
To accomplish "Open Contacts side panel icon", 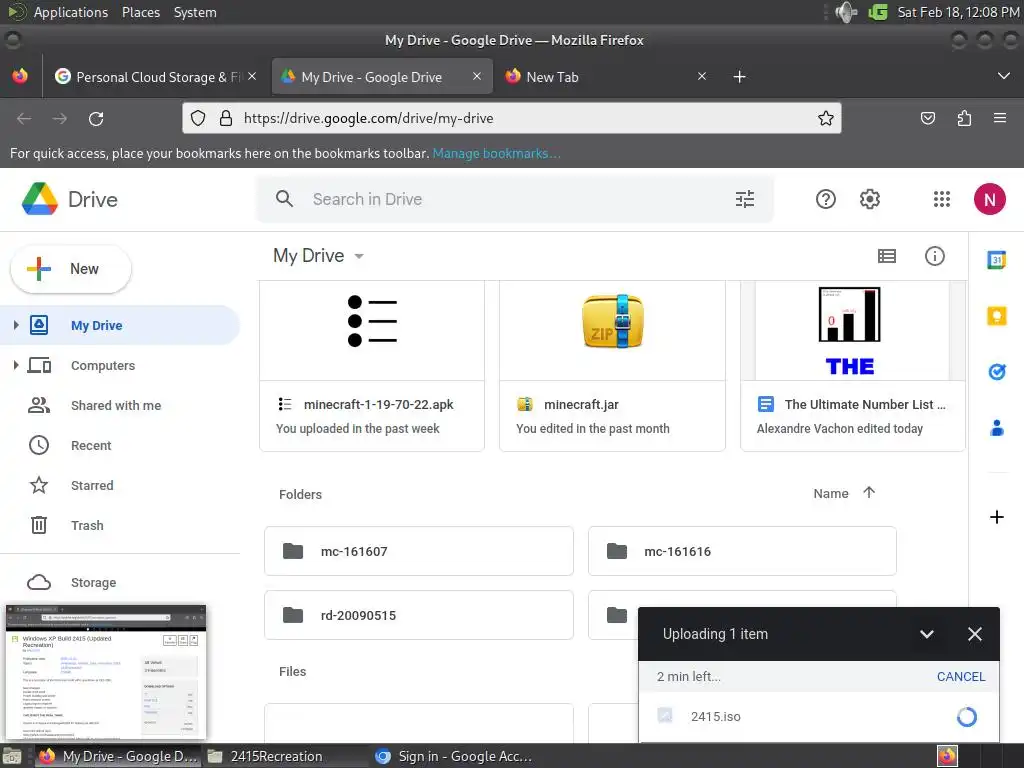I will (x=996, y=428).
